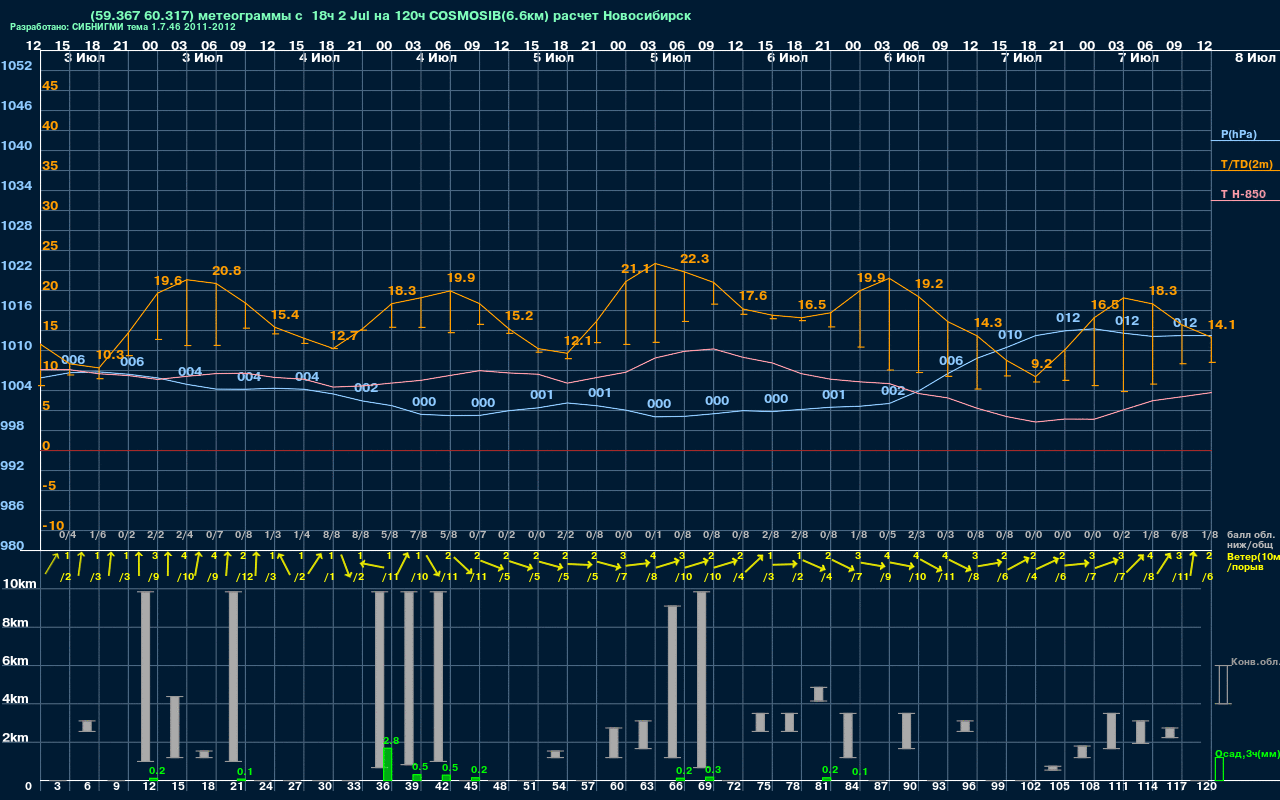Click the 45 temperature axis label

tap(50, 86)
